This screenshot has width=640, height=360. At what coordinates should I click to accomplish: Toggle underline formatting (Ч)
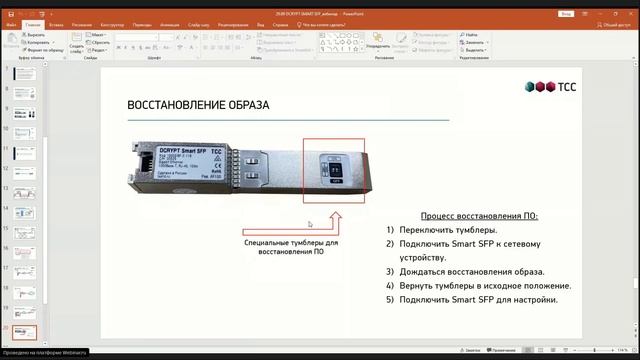point(133,48)
